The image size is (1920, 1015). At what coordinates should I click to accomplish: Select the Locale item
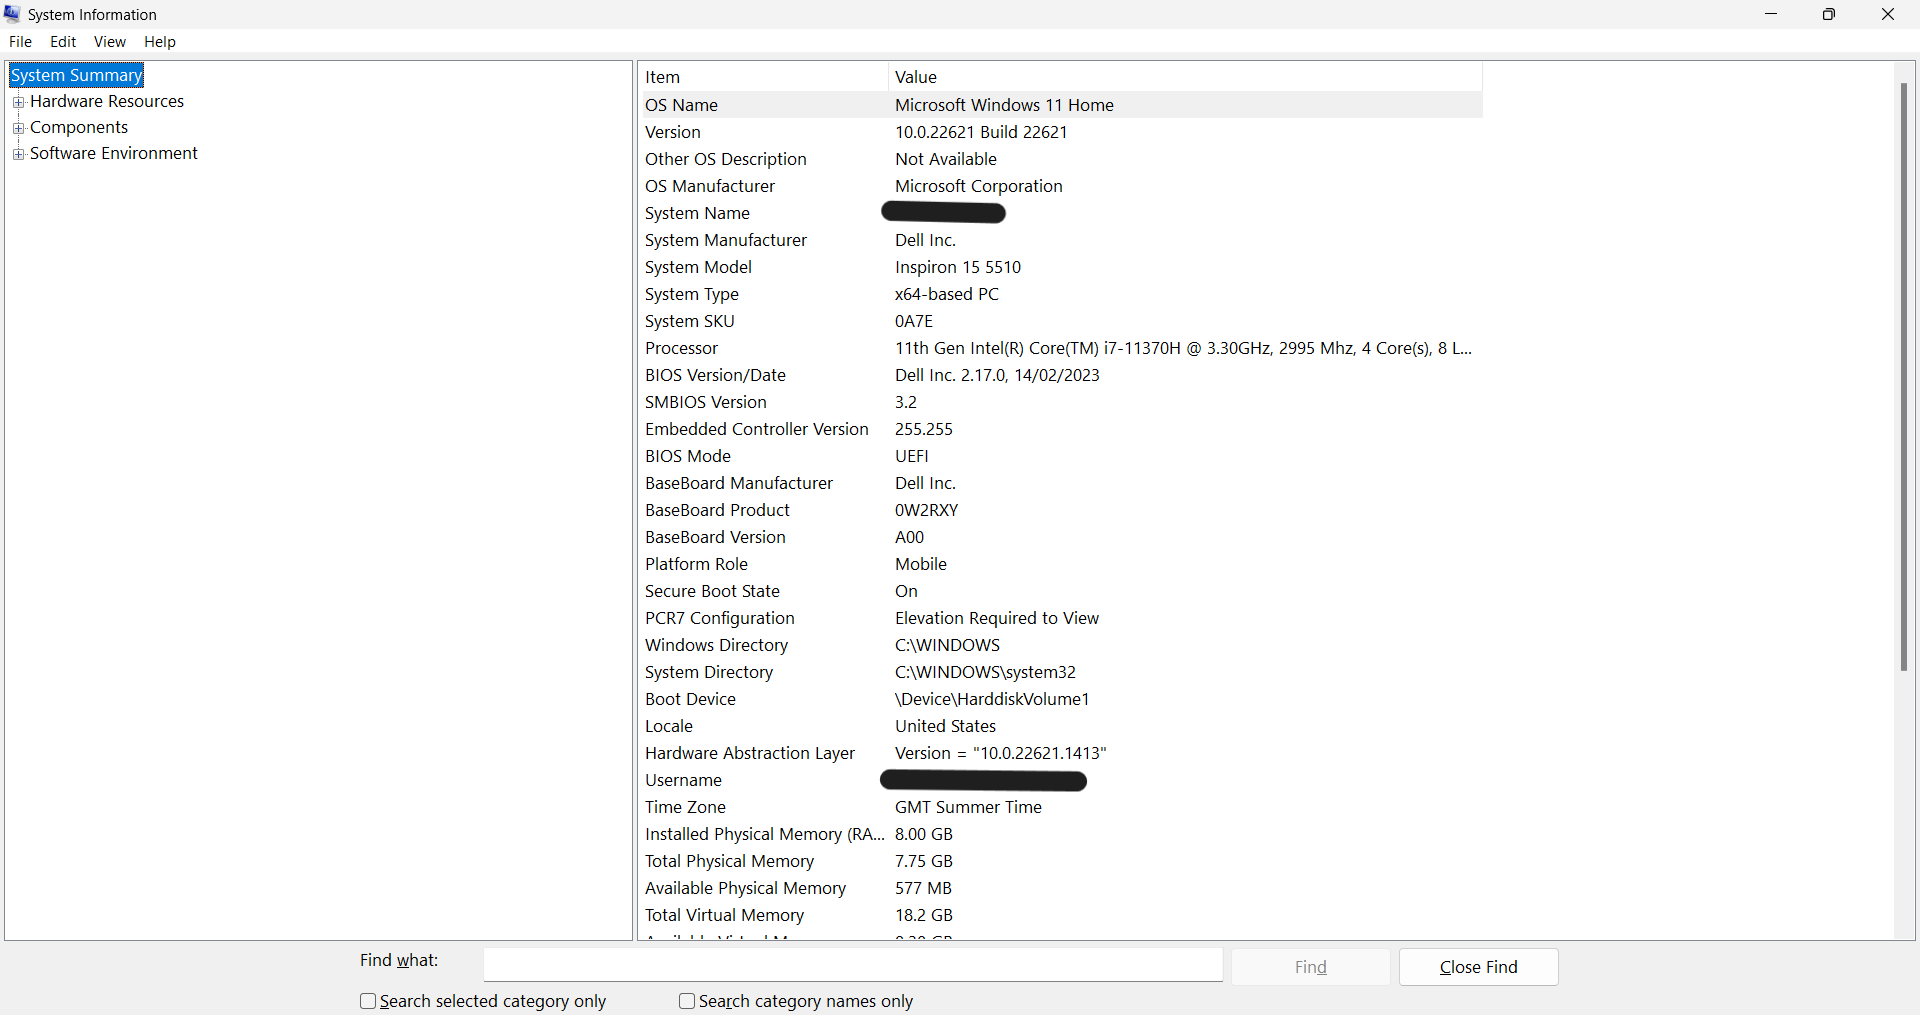[669, 726]
